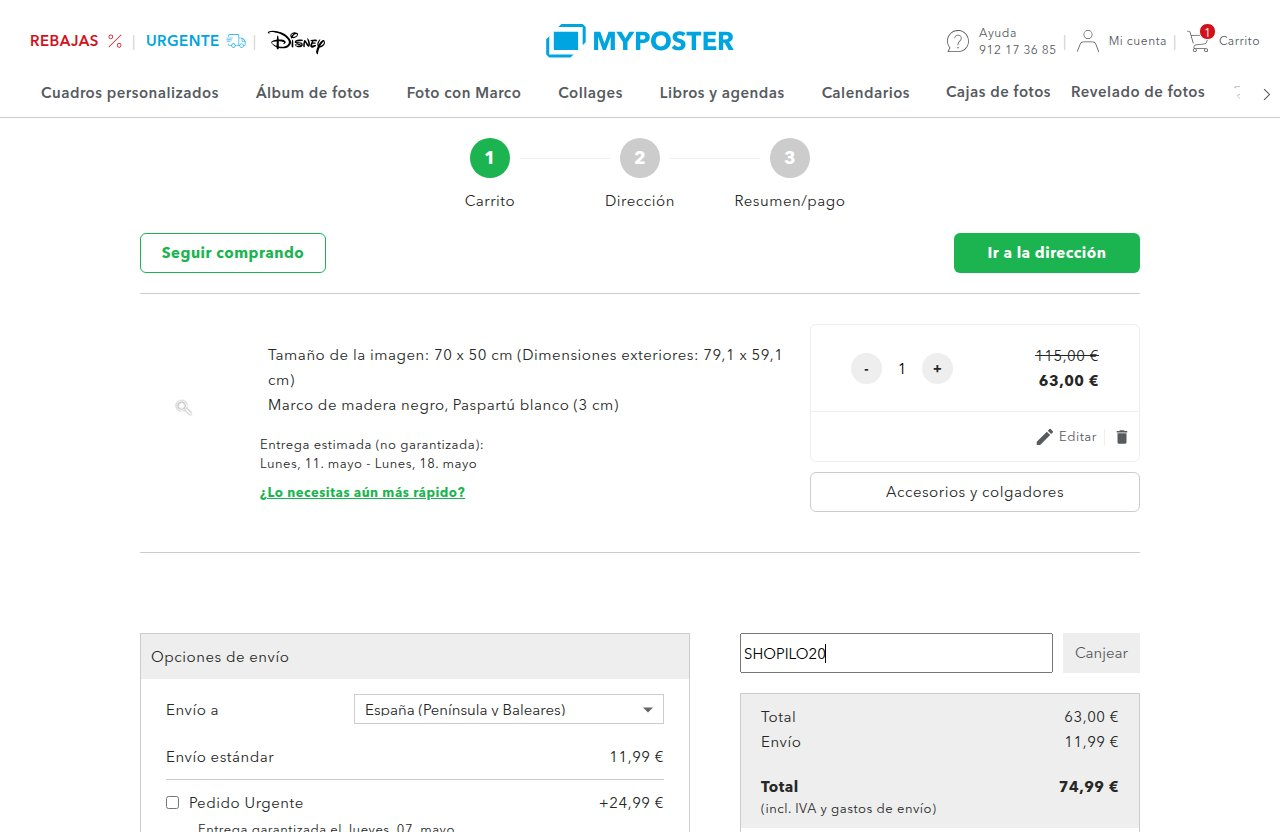Image resolution: width=1280 pixels, height=832 pixels.
Task: Open Revelado de fotos menu
Action: [x=1138, y=92]
